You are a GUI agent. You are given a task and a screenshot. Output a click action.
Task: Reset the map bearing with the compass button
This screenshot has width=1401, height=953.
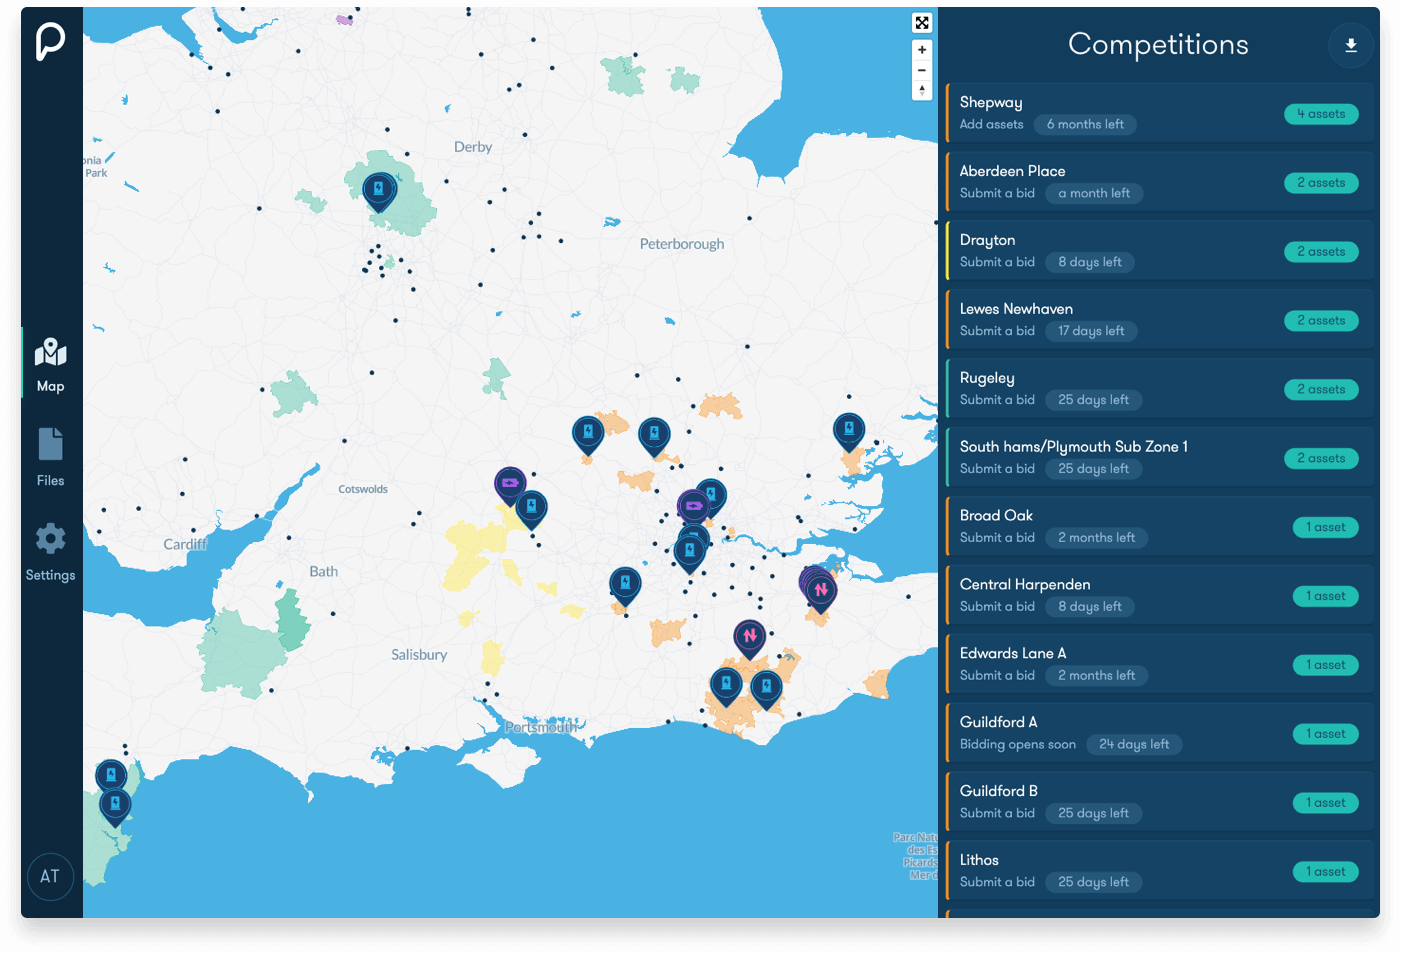[922, 90]
